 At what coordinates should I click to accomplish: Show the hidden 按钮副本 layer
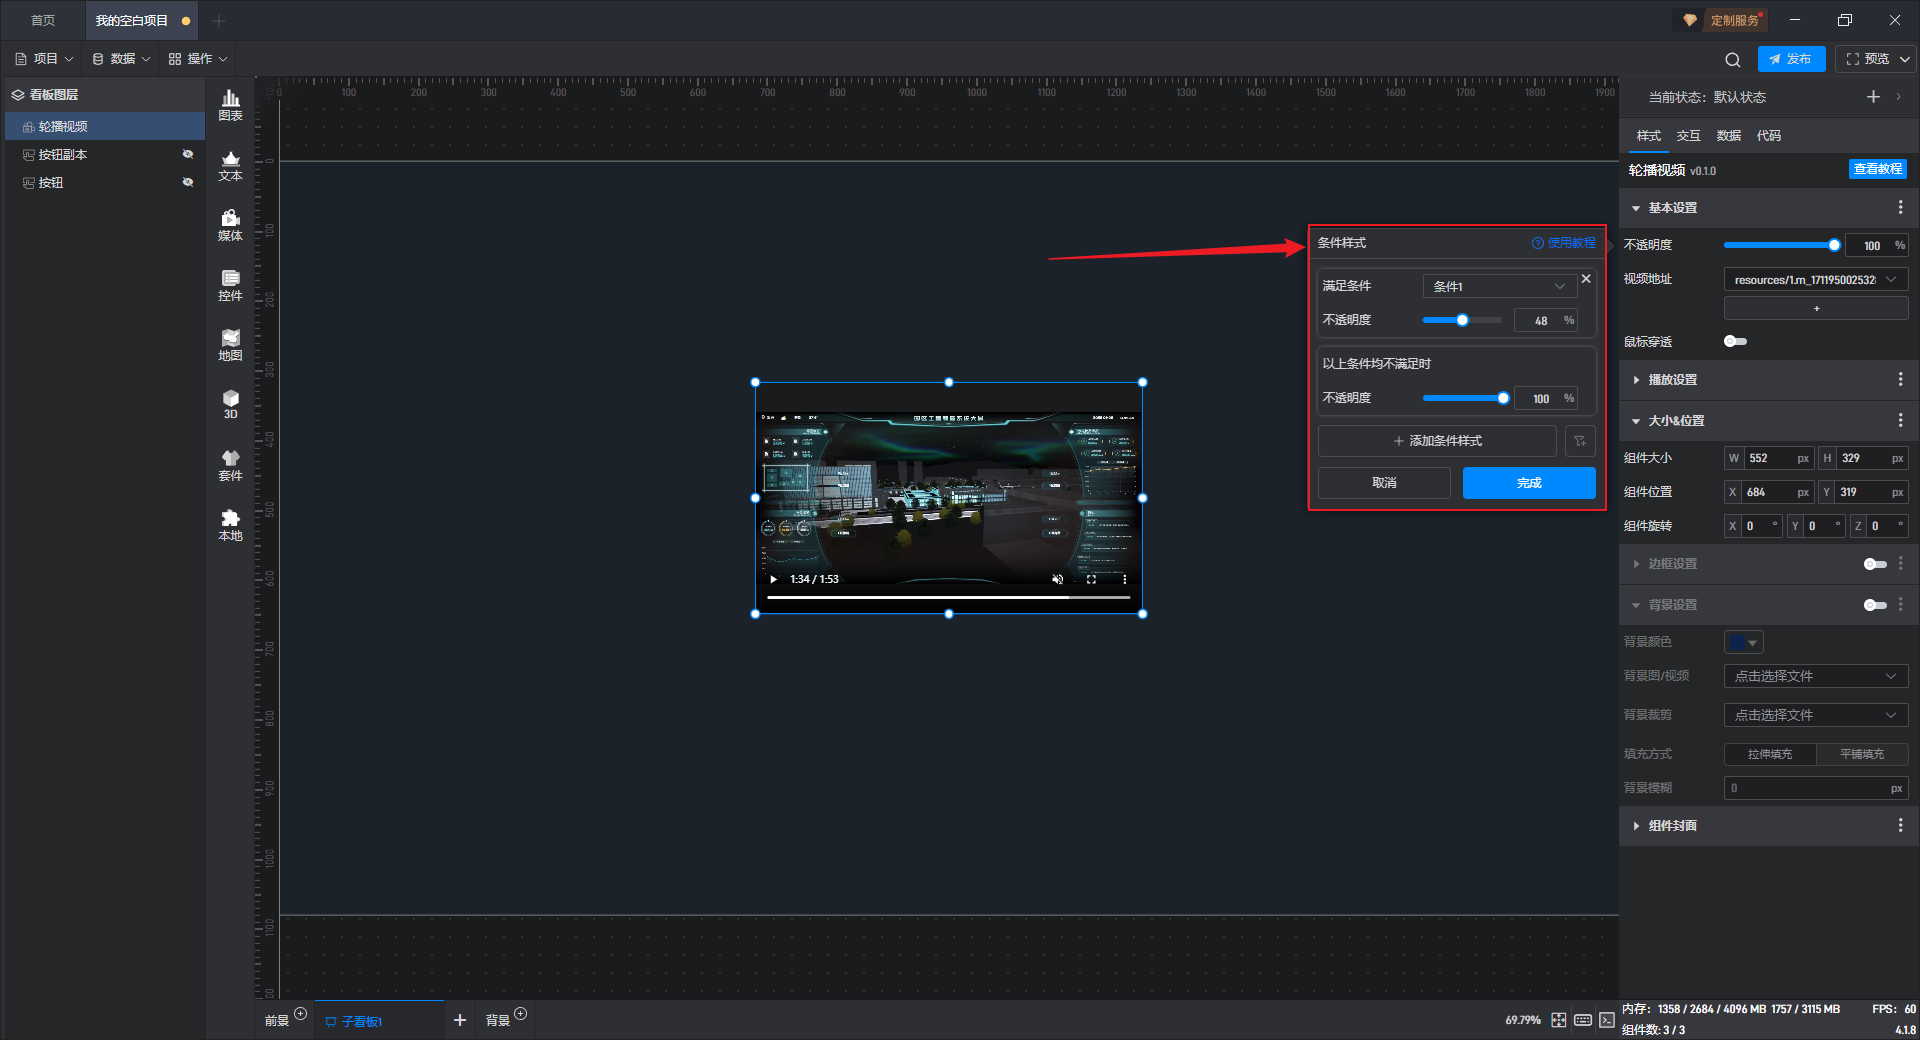tap(188, 154)
